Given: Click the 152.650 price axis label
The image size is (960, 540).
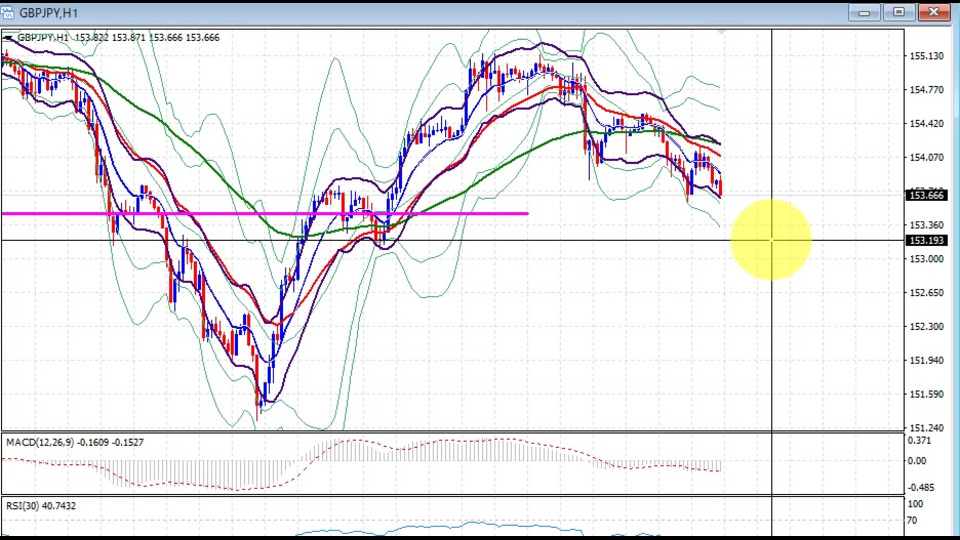Looking at the screenshot, I should pyautogui.click(x=926, y=293).
